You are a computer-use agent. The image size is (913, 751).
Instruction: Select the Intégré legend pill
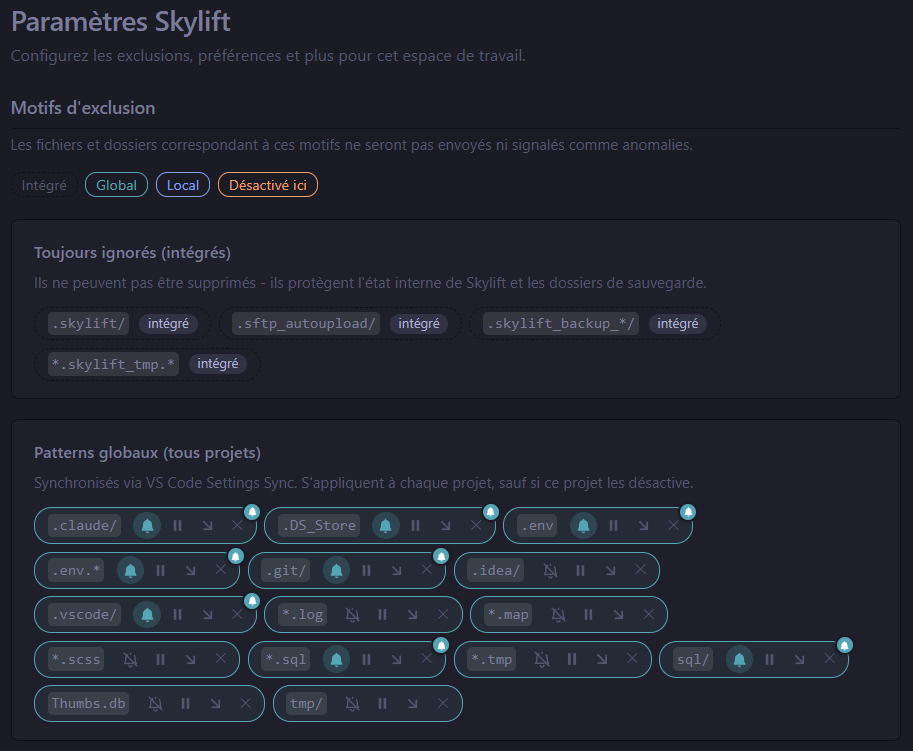point(44,185)
